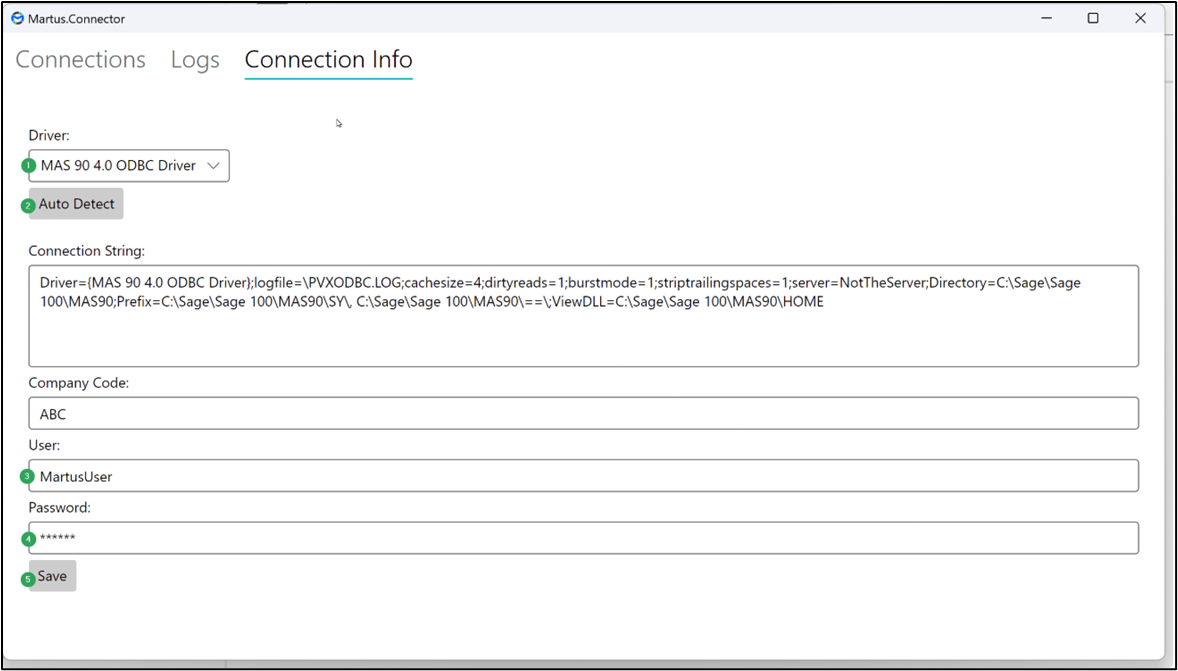Click the Password field

tap(584, 538)
